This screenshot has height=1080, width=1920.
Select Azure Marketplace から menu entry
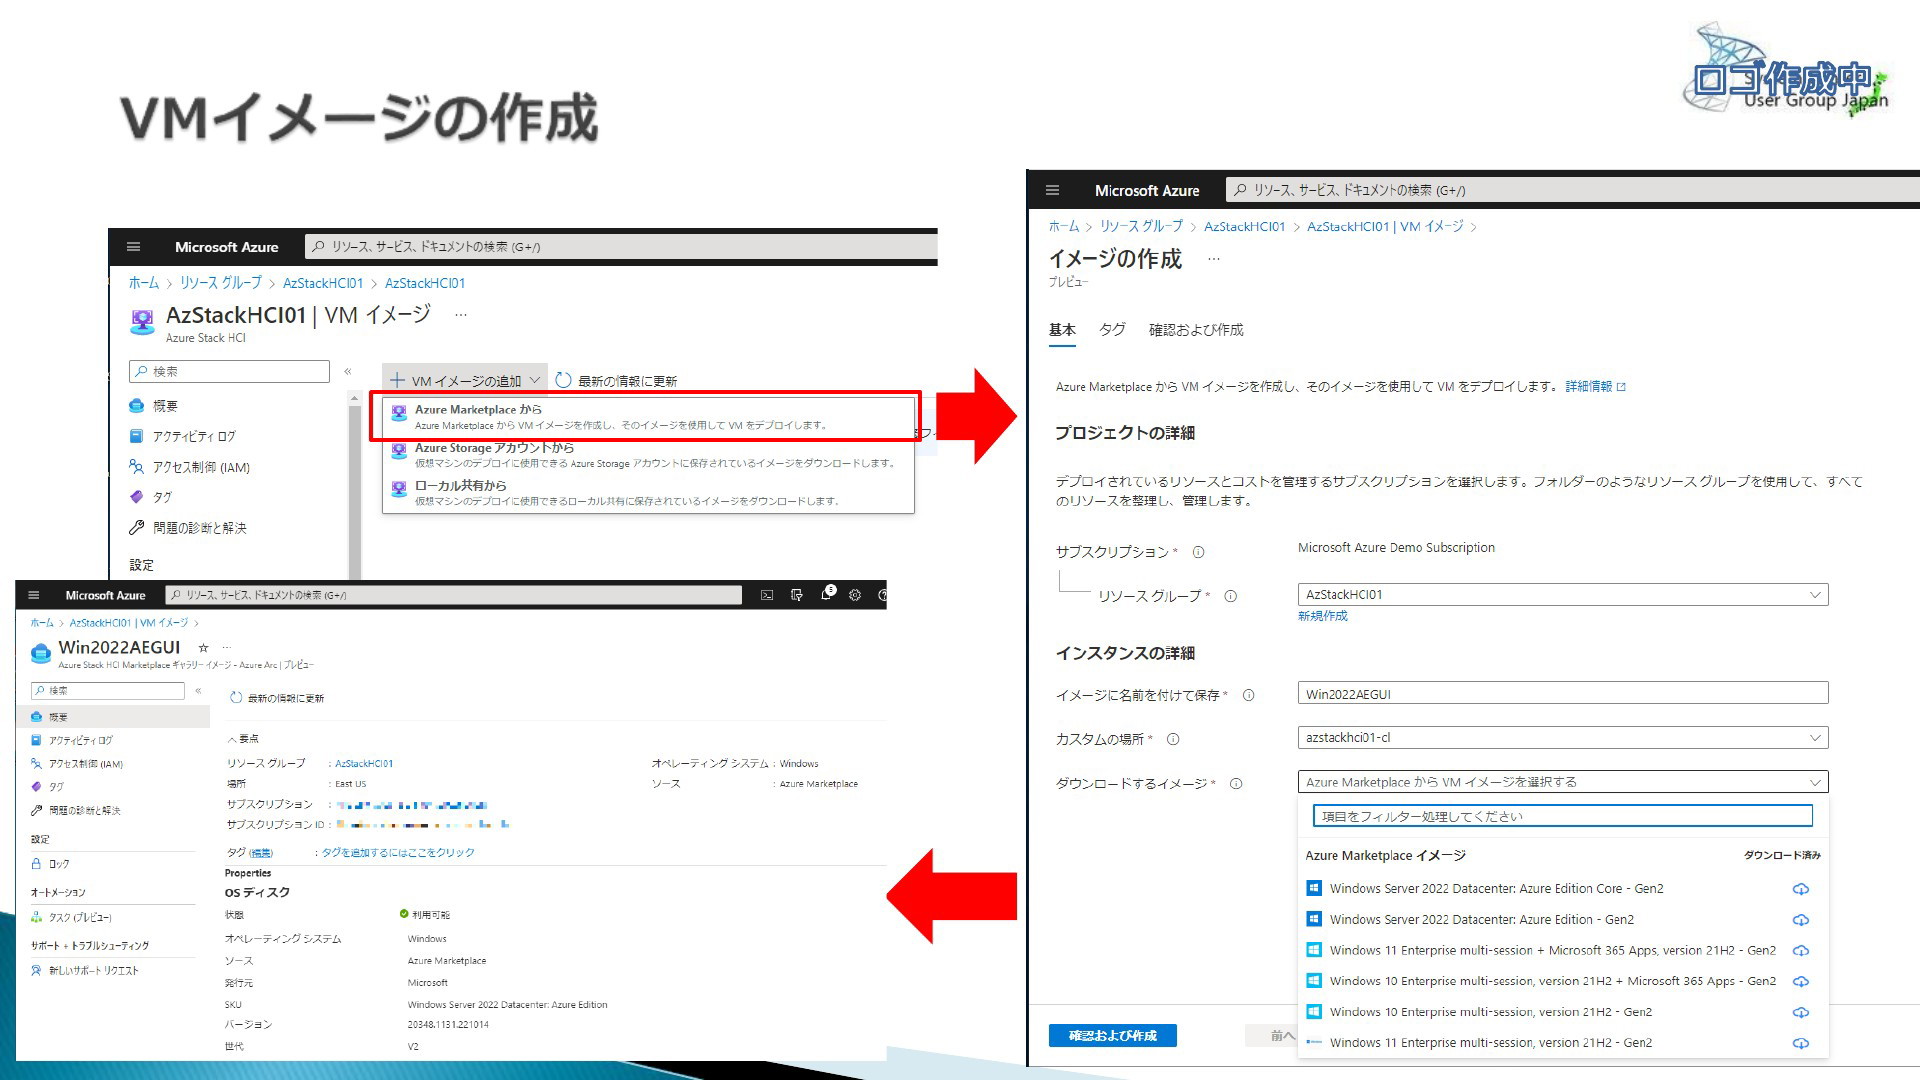pos(648,416)
